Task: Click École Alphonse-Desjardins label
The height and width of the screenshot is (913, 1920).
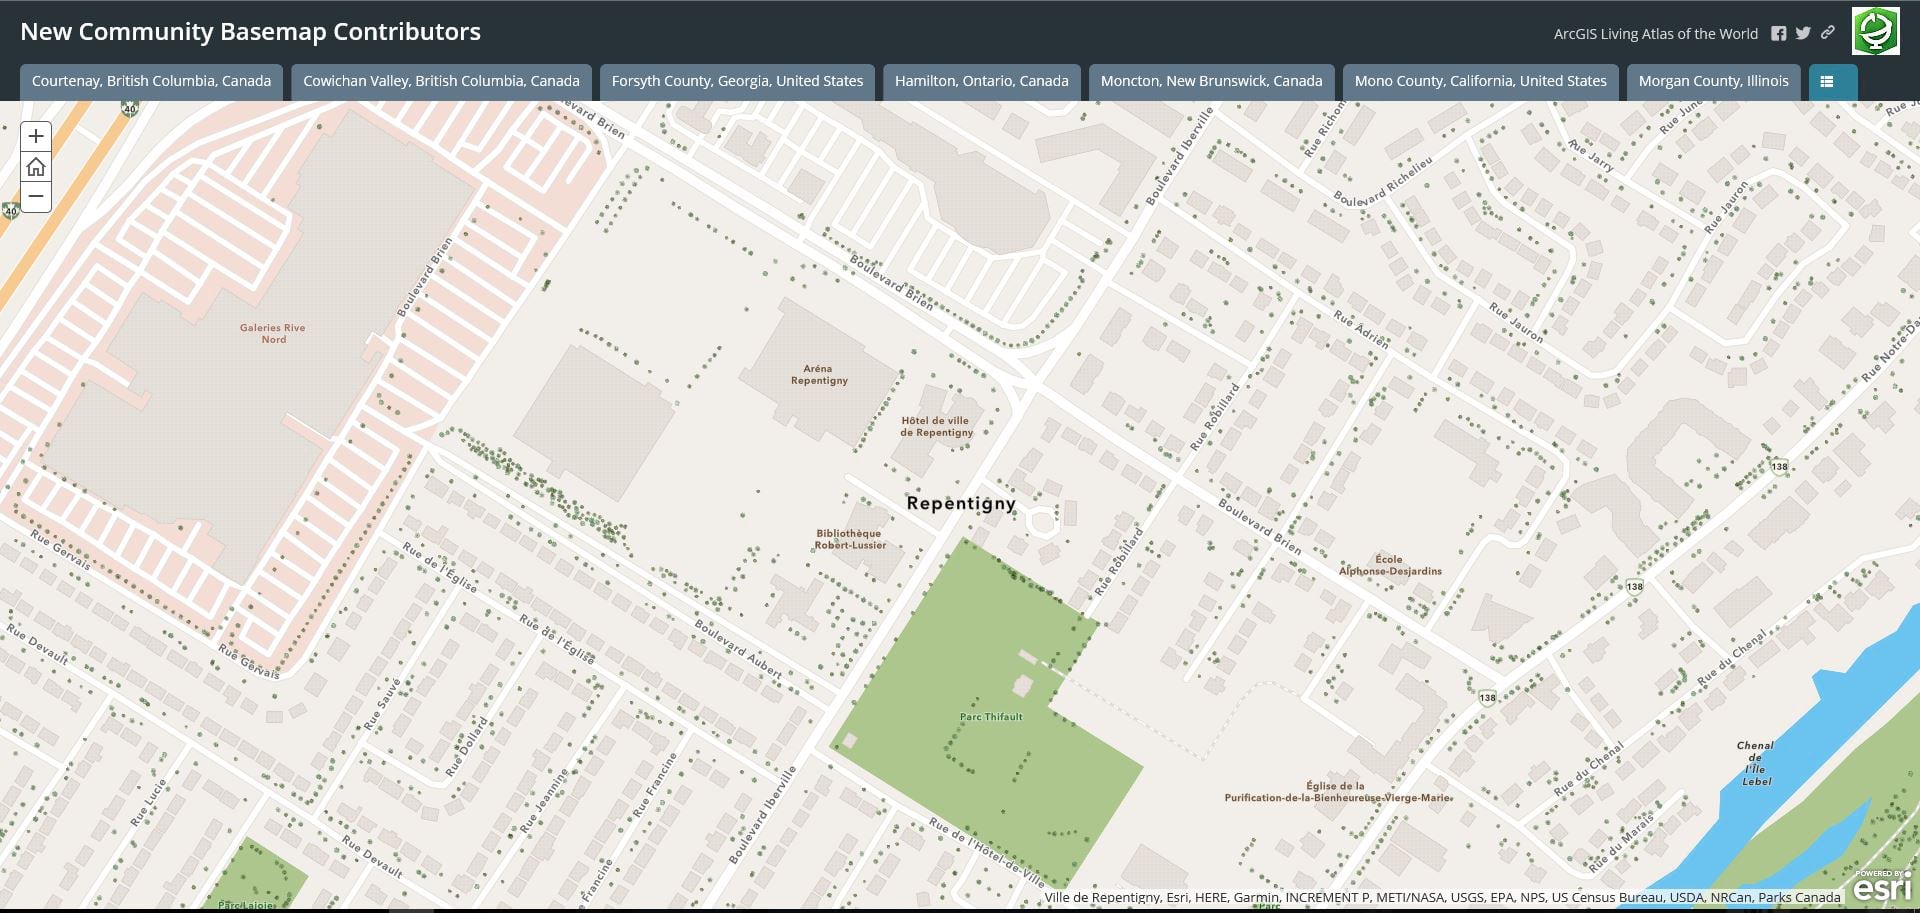Action: (x=1390, y=565)
